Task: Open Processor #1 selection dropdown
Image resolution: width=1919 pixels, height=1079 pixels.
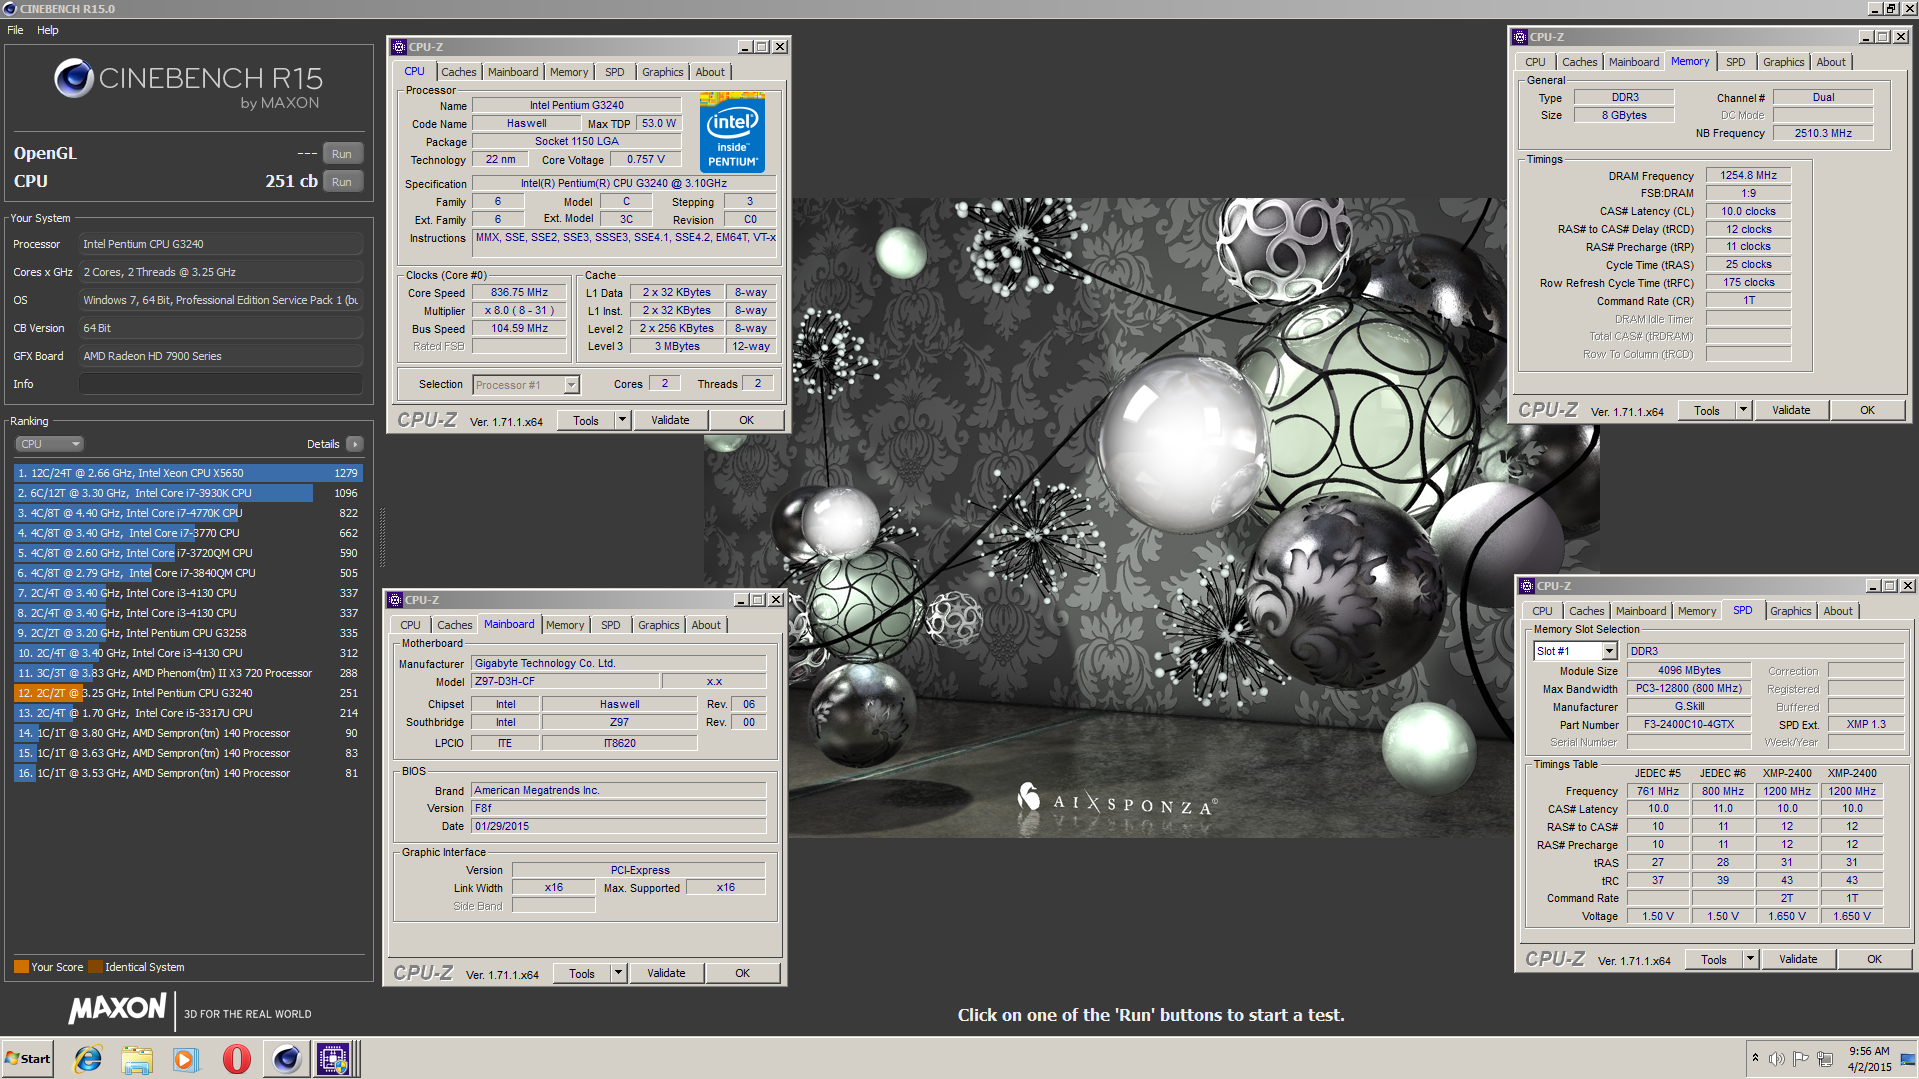Action: click(571, 385)
